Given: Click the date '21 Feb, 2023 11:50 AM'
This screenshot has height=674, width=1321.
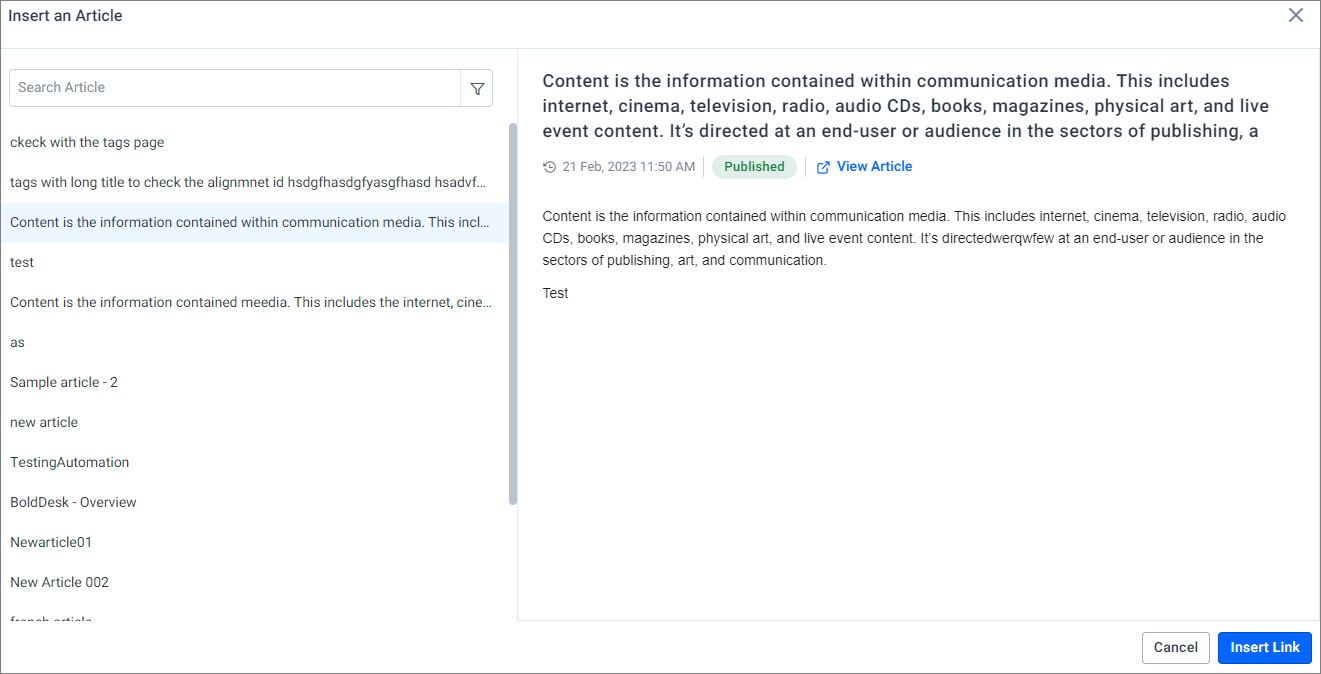Looking at the screenshot, I should coord(628,167).
